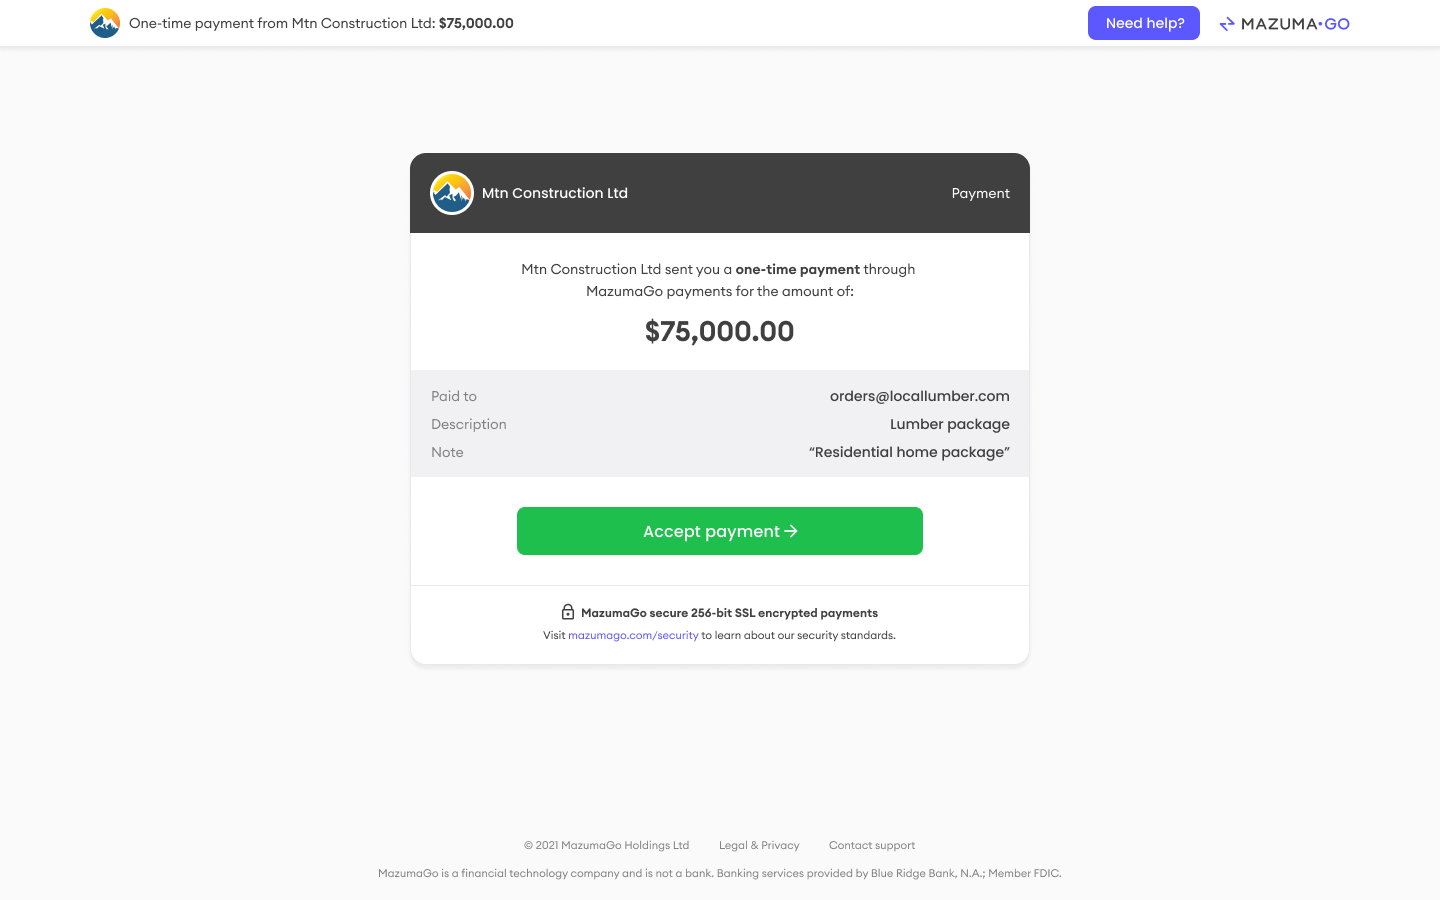Accept the $75,000 payment
Screen dimensions: 1440x900
(720, 531)
